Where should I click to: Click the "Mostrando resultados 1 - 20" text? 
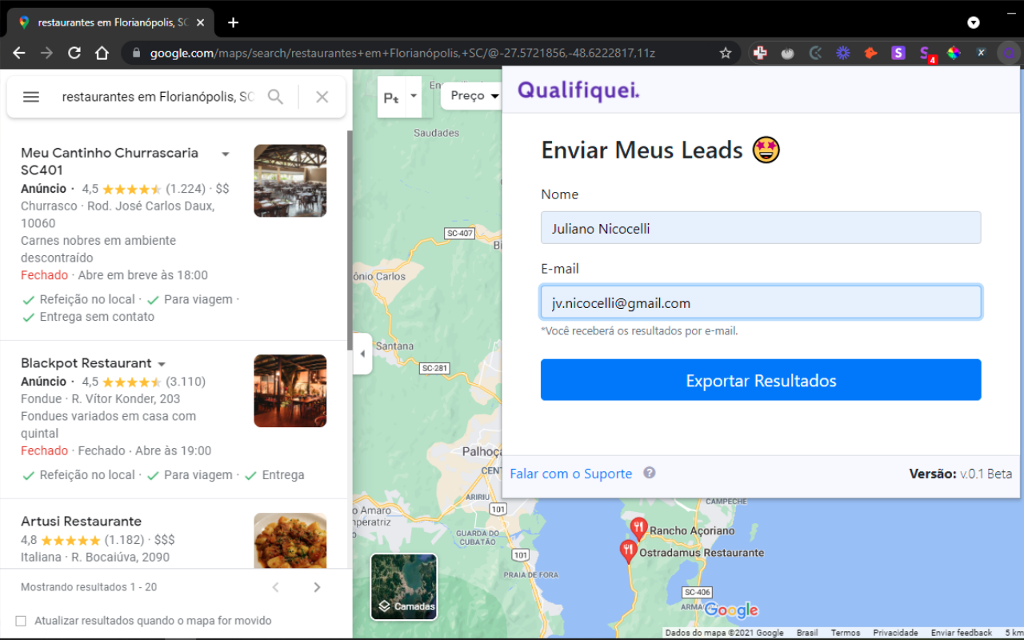point(89,587)
